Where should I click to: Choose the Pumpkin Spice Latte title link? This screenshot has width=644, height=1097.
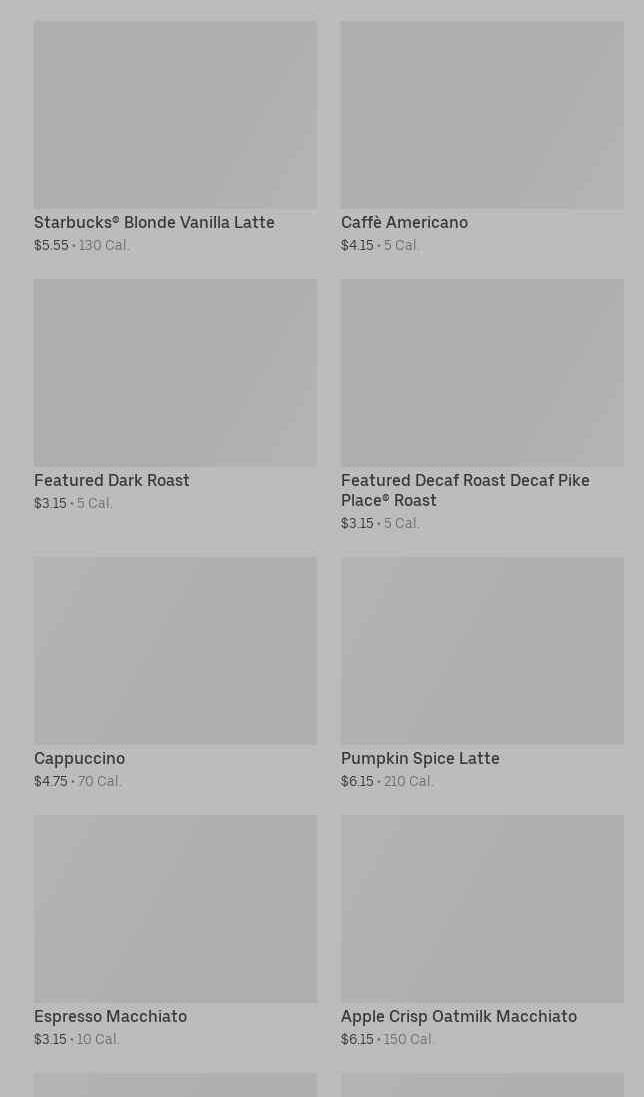pos(420,758)
